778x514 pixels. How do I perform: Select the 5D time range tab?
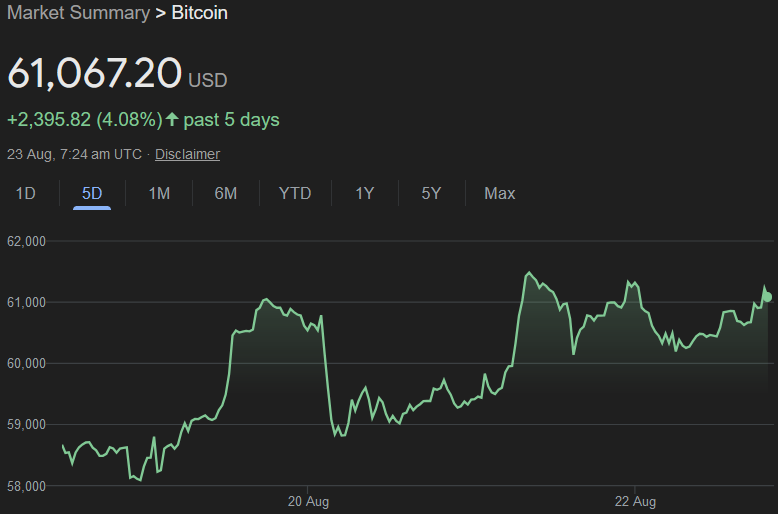[92, 193]
